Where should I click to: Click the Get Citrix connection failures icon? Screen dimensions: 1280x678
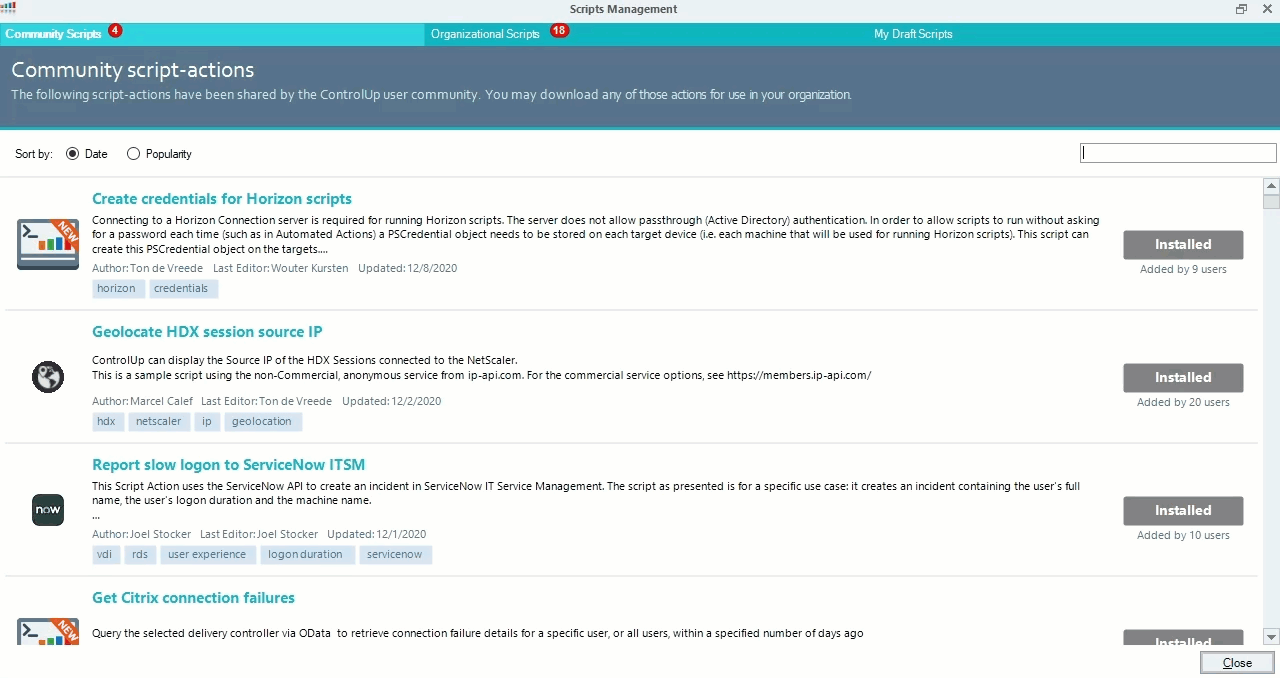tap(48, 631)
